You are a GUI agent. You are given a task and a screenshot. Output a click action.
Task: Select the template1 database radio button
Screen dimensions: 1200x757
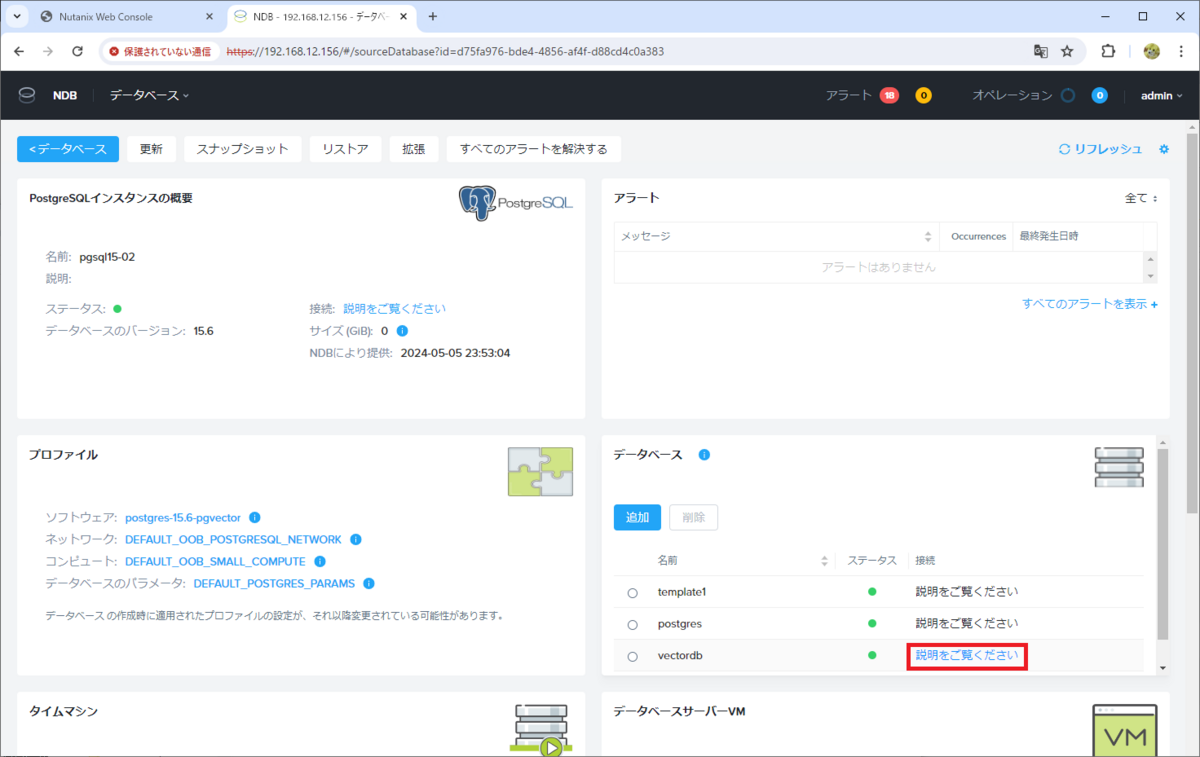[x=632, y=593]
